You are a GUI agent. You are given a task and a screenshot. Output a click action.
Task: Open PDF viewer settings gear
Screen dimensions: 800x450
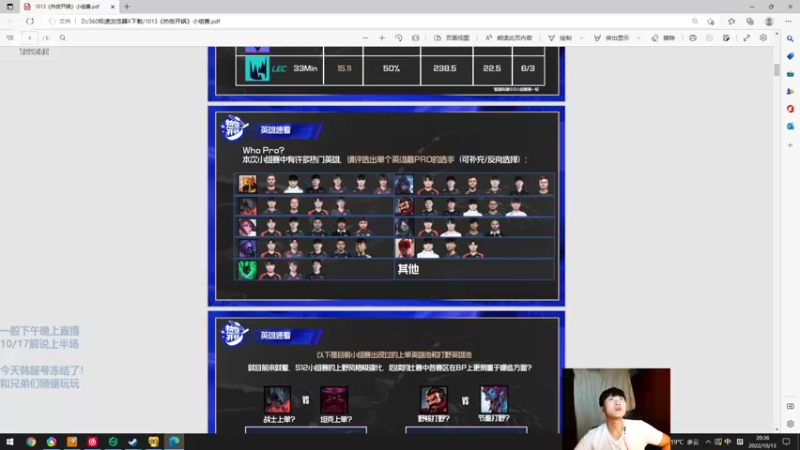(x=763, y=38)
